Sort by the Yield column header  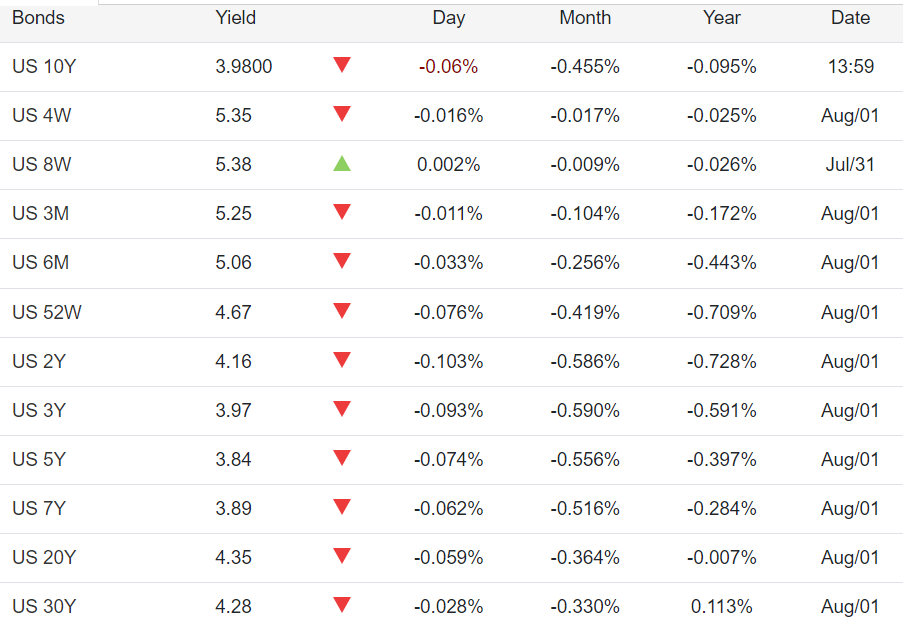click(236, 18)
